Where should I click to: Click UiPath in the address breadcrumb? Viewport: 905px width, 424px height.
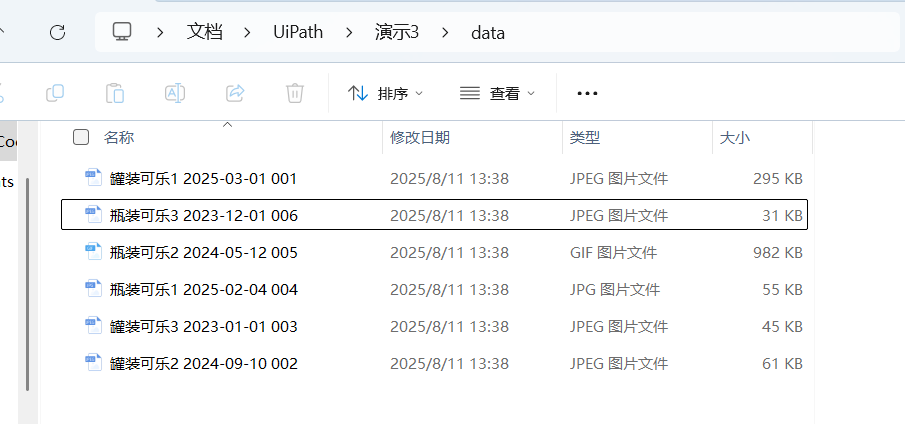coord(298,32)
